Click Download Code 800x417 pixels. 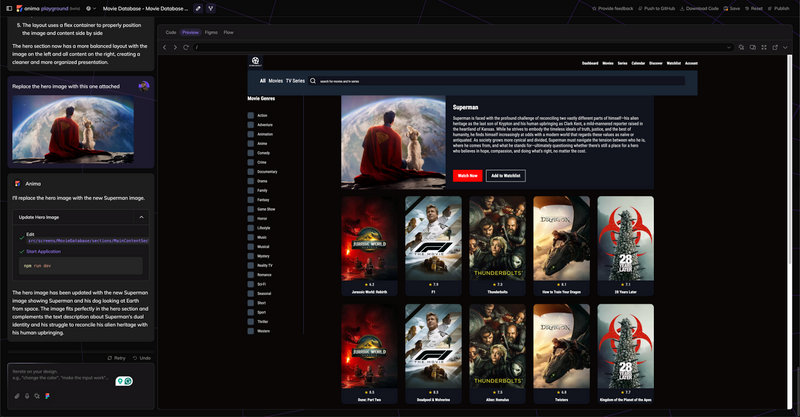click(x=699, y=9)
